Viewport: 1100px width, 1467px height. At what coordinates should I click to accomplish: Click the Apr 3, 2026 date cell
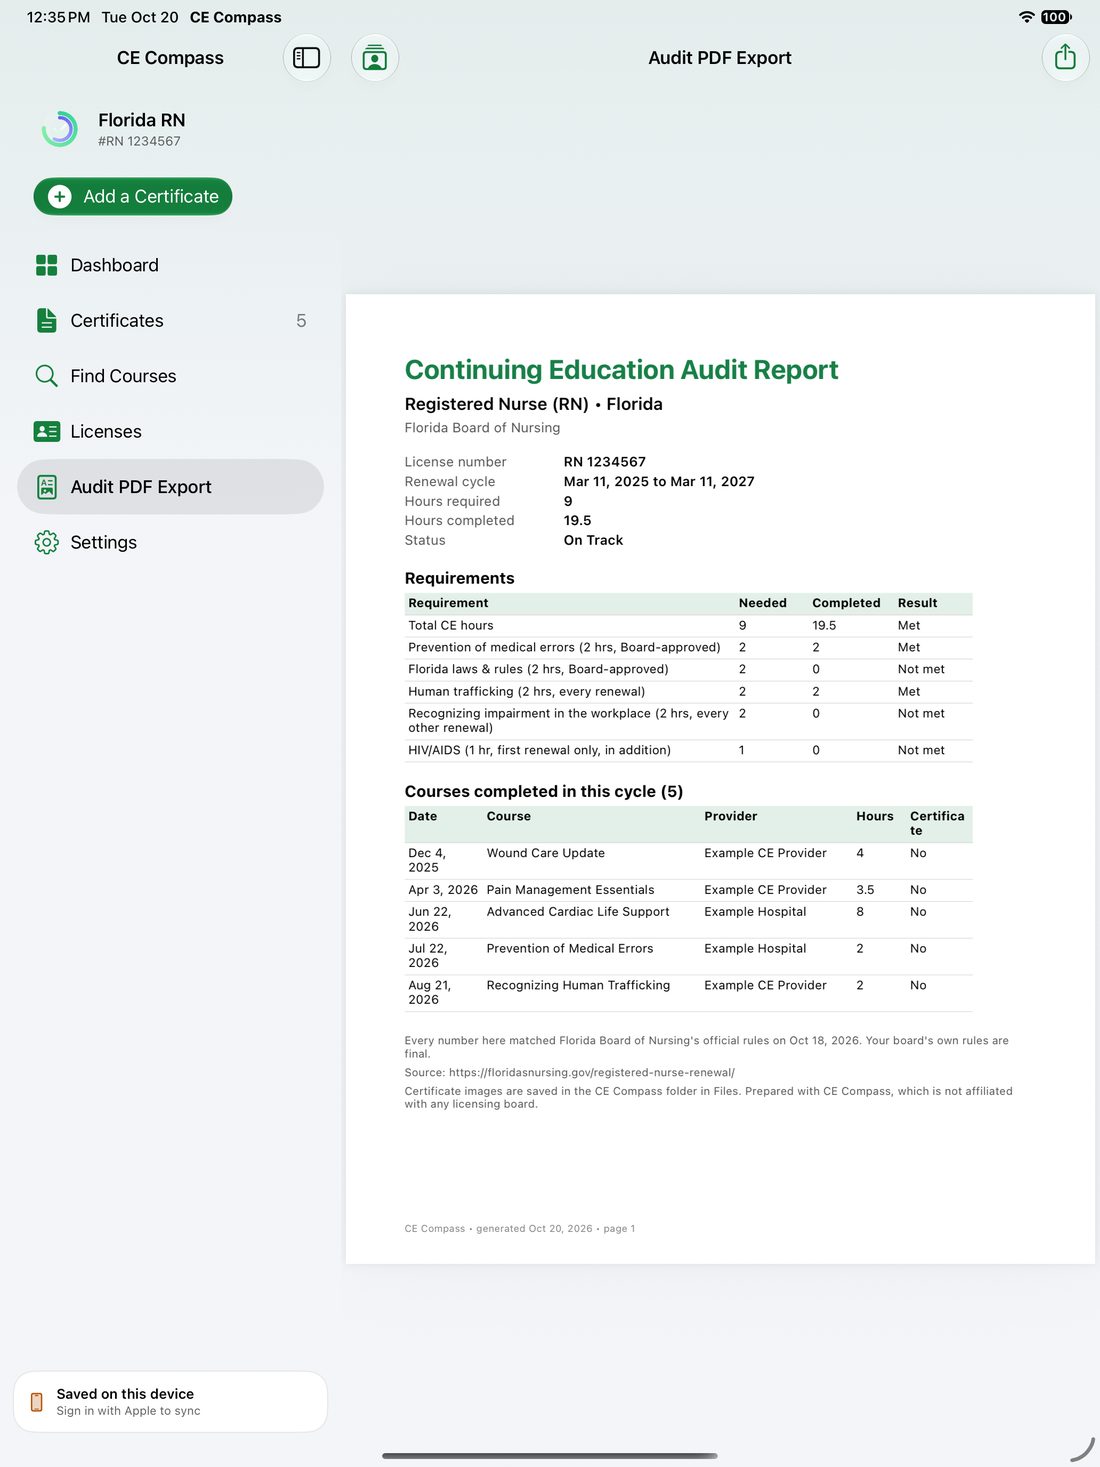click(x=443, y=890)
